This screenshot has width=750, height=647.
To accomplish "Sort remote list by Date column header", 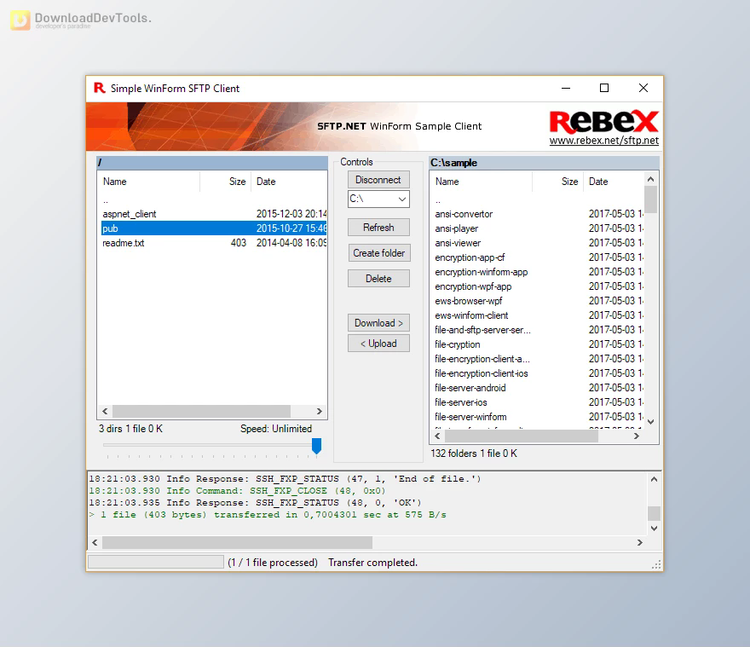I will [289, 182].
